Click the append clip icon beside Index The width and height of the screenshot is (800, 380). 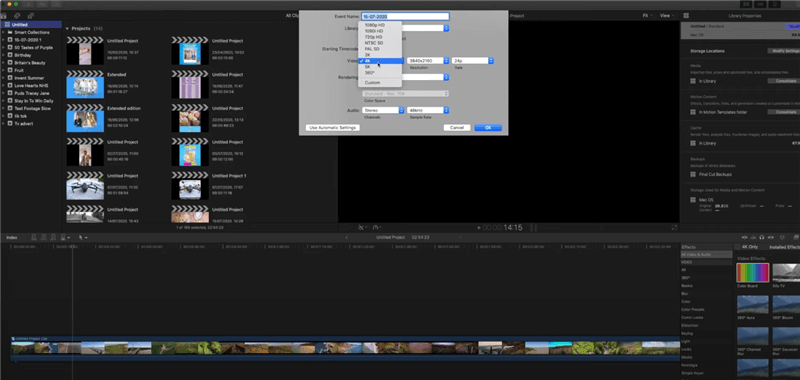53,238
